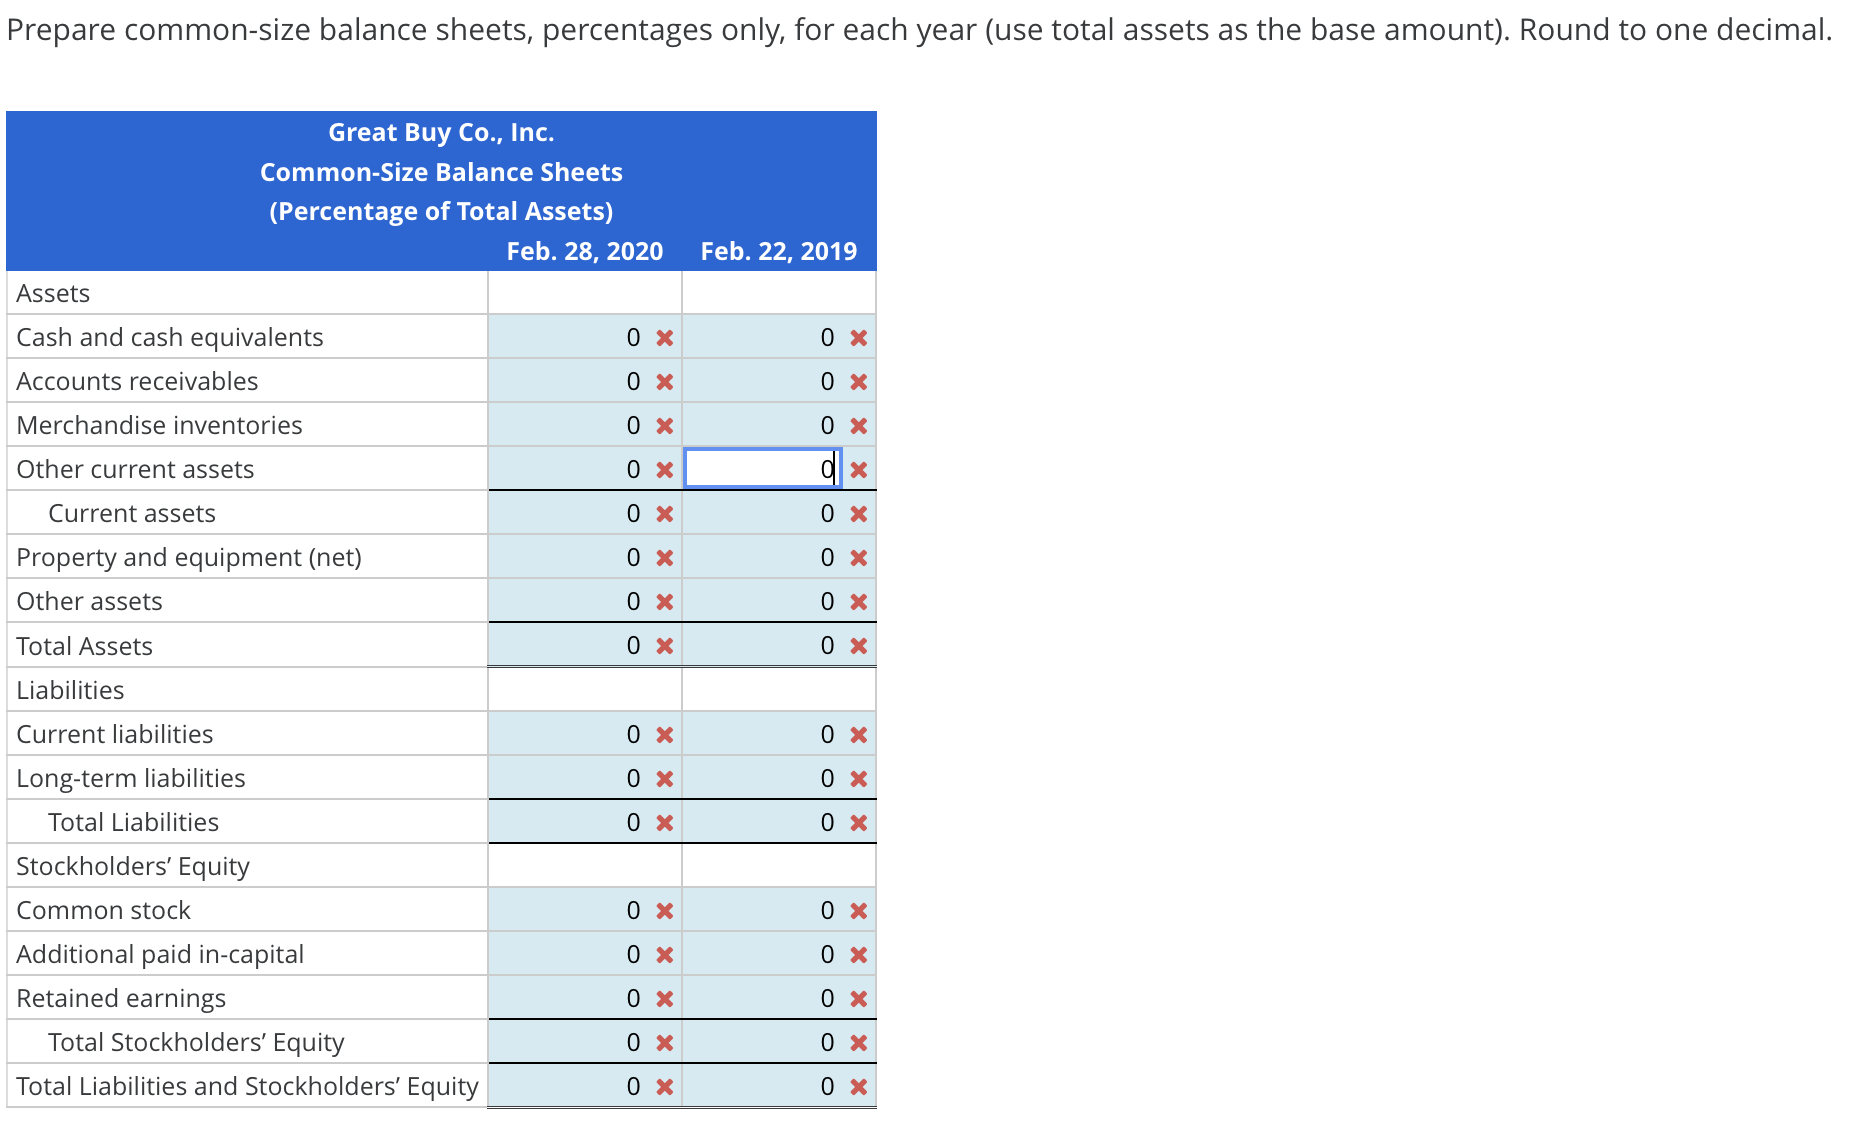The width and height of the screenshot is (1852, 1124).
Task: Click the red X beside 2019 Common stock
Action: pos(858,911)
